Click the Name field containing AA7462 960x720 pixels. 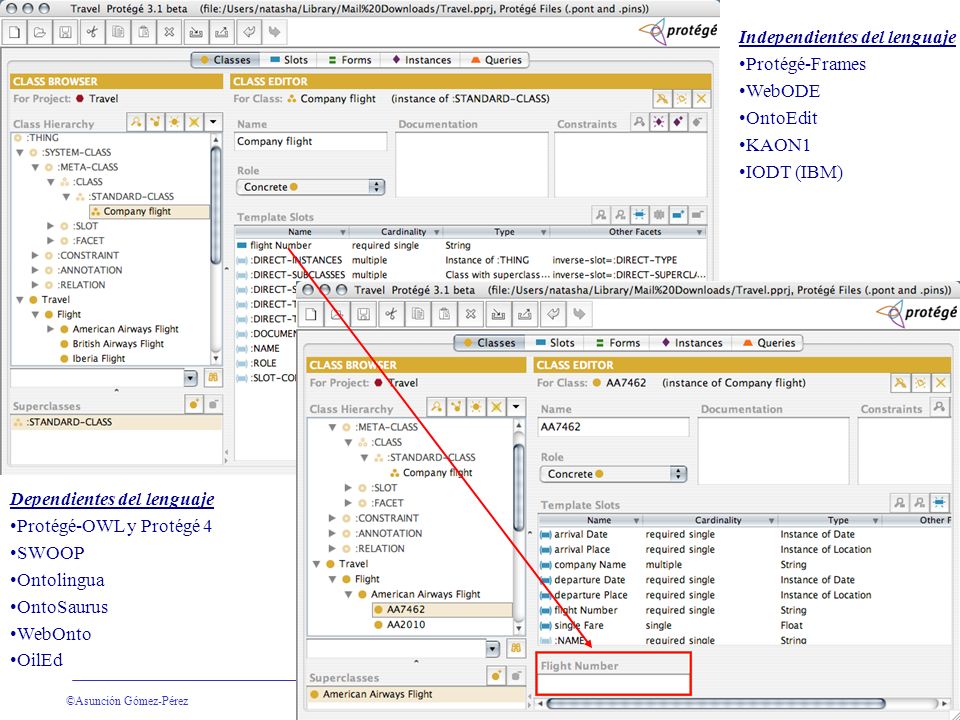point(613,427)
